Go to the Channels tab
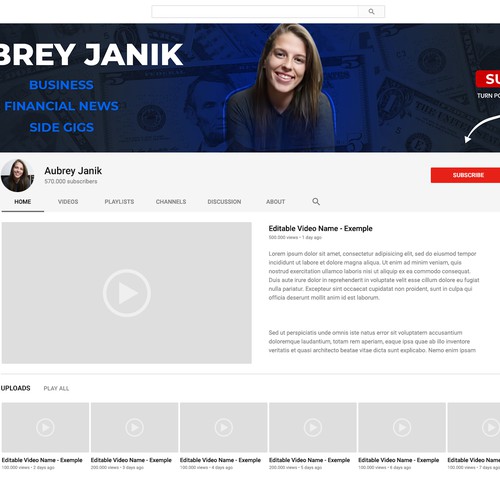Screen dimensions: 500x500 coord(171,202)
